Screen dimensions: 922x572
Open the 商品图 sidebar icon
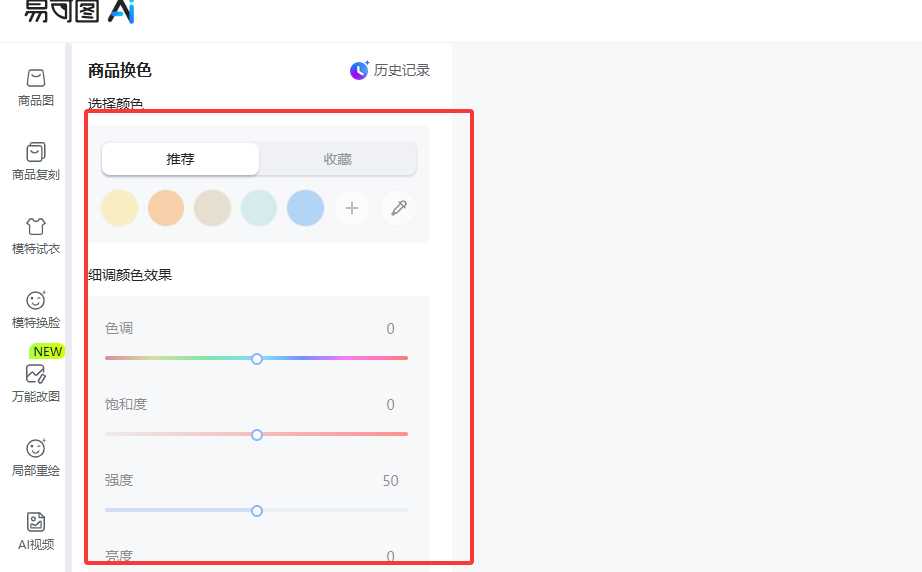36,78
